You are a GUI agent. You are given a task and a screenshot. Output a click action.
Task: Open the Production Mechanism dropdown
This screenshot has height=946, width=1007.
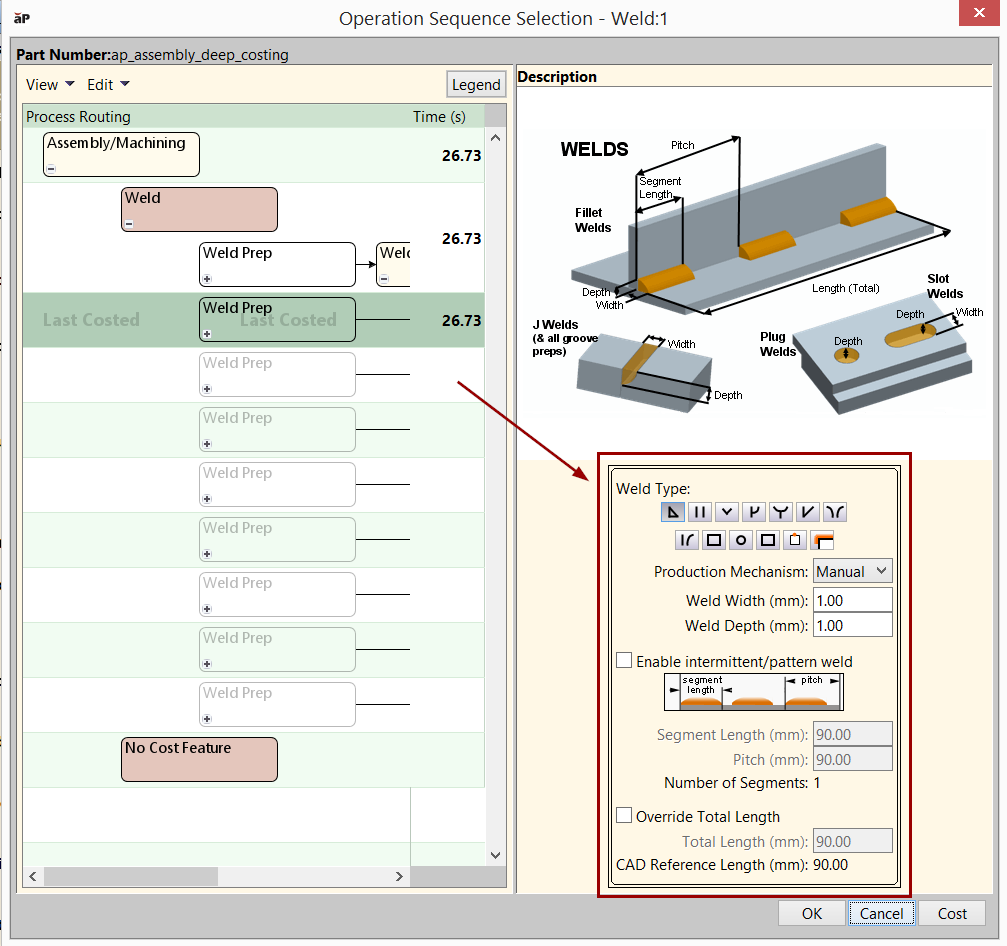pyautogui.click(x=852, y=571)
